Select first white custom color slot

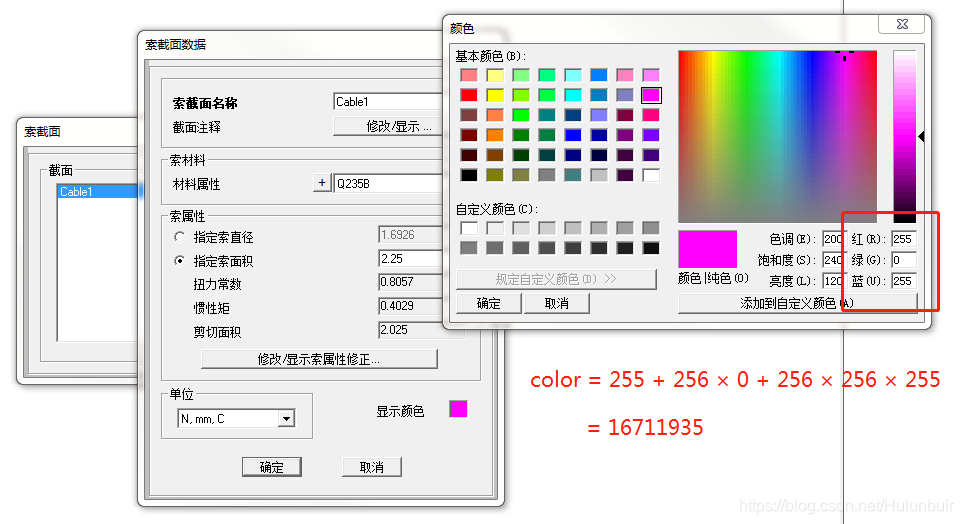coord(469,228)
